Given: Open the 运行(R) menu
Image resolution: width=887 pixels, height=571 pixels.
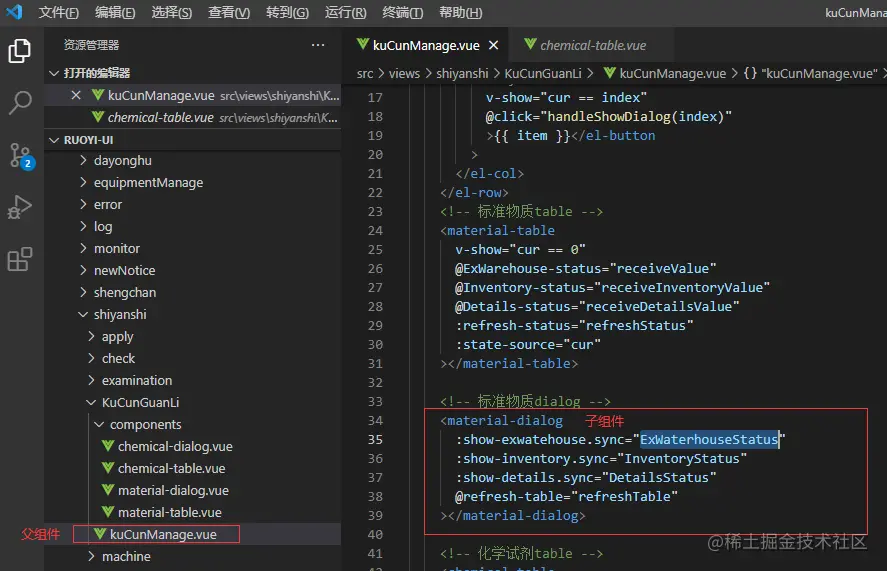Looking at the screenshot, I should point(345,12).
